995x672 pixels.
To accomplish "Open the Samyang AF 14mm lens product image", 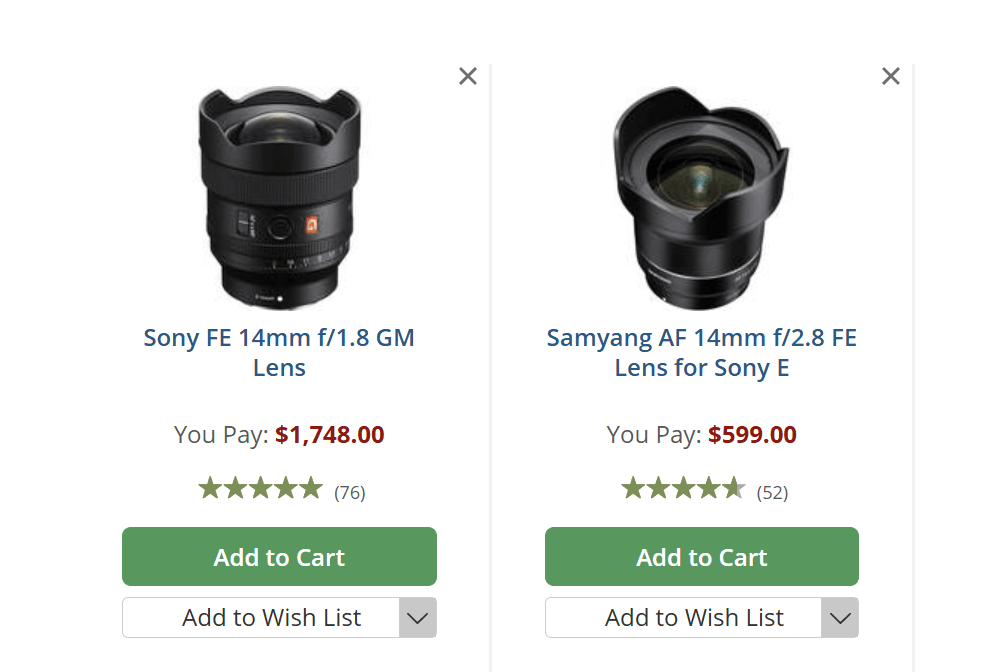I will [x=701, y=196].
